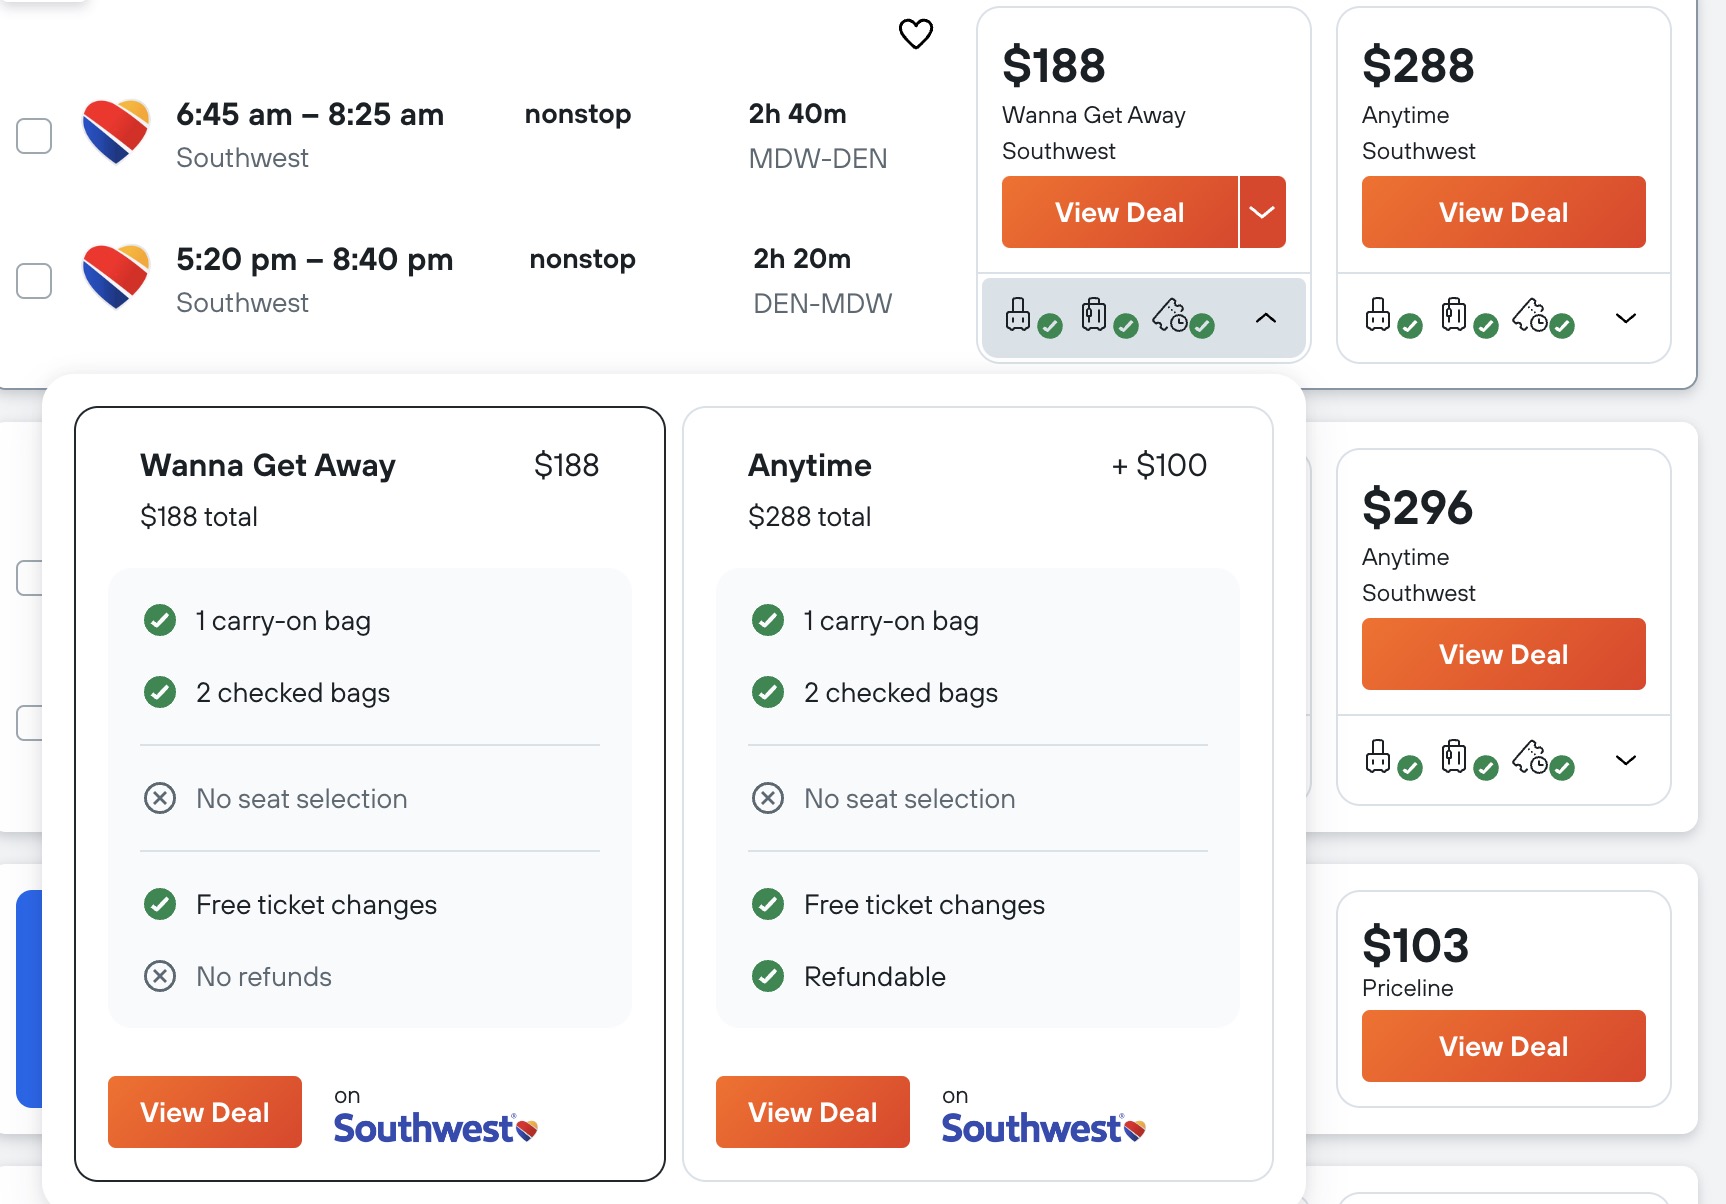The width and height of the screenshot is (1726, 1204).
Task: Expand the $296 fare amenities chevron
Action: click(x=1625, y=760)
